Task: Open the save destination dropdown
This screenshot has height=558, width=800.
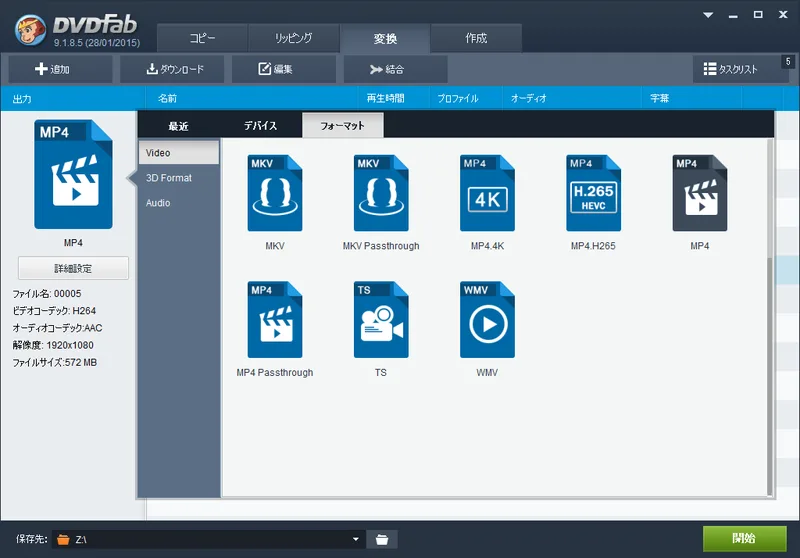Action: click(357, 540)
